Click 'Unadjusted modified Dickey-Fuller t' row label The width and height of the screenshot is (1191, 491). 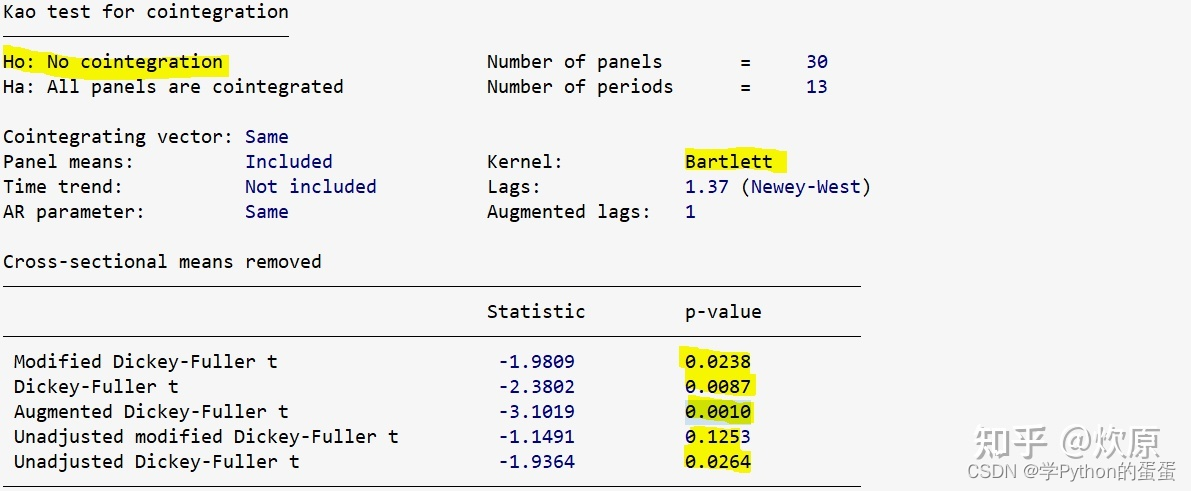206,437
